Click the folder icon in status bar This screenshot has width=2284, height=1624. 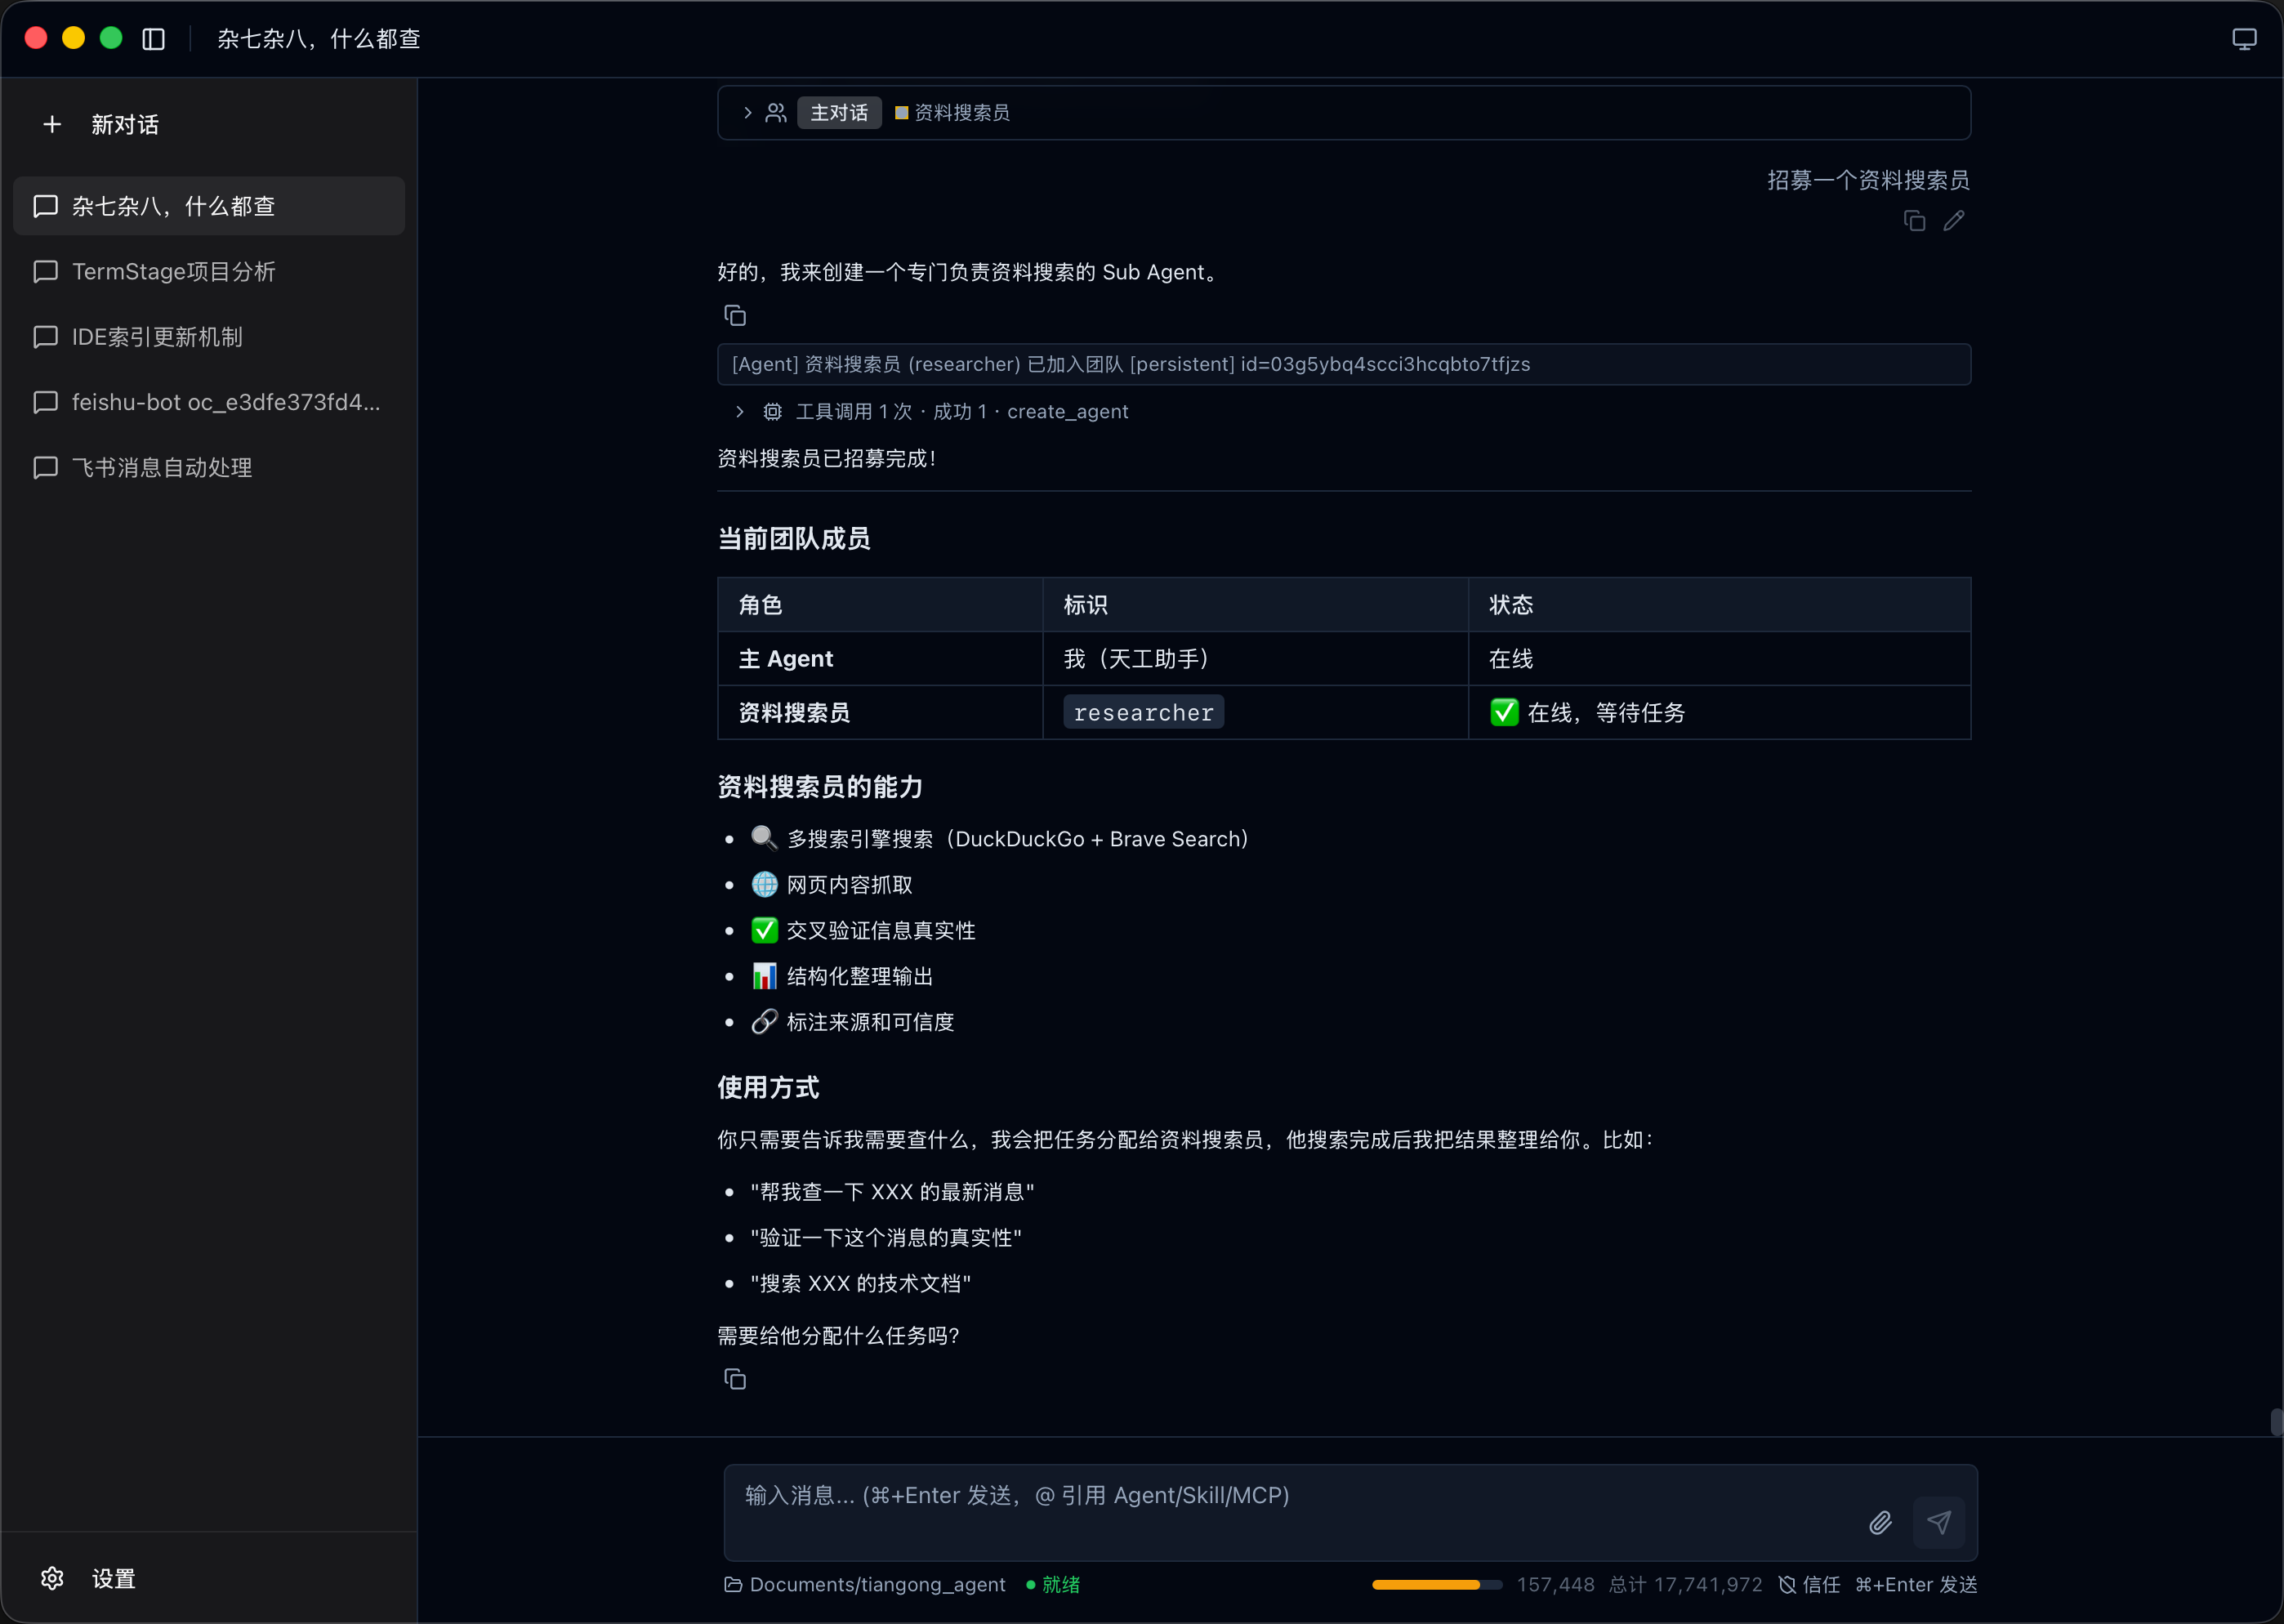tap(733, 1585)
